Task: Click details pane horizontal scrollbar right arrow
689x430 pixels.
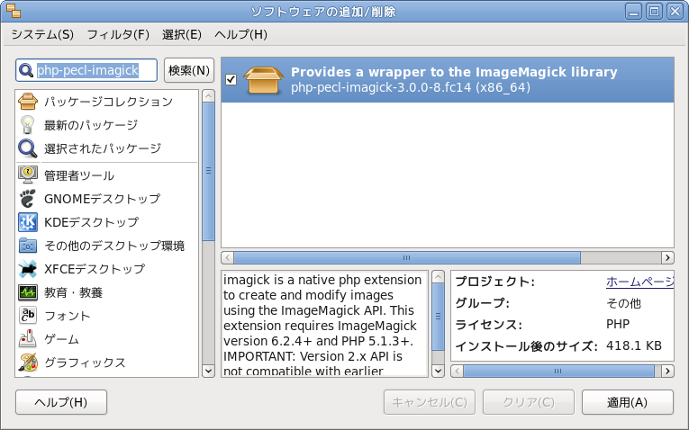Action: pyautogui.click(x=668, y=371)
